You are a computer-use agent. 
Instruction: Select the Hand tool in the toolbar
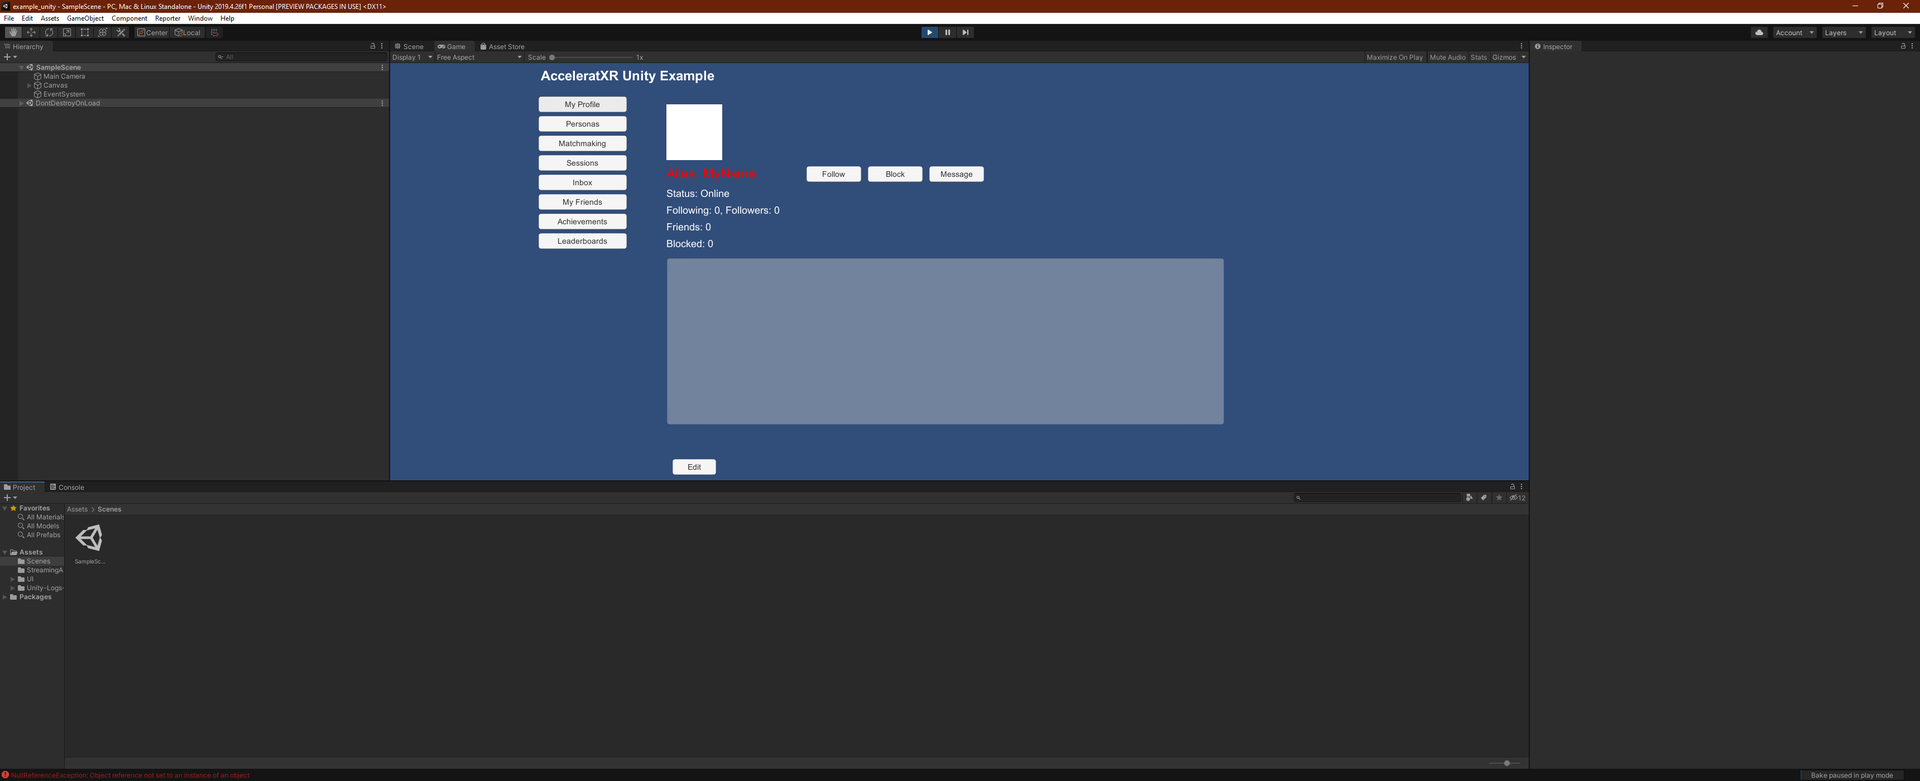(x=13, y=32)
